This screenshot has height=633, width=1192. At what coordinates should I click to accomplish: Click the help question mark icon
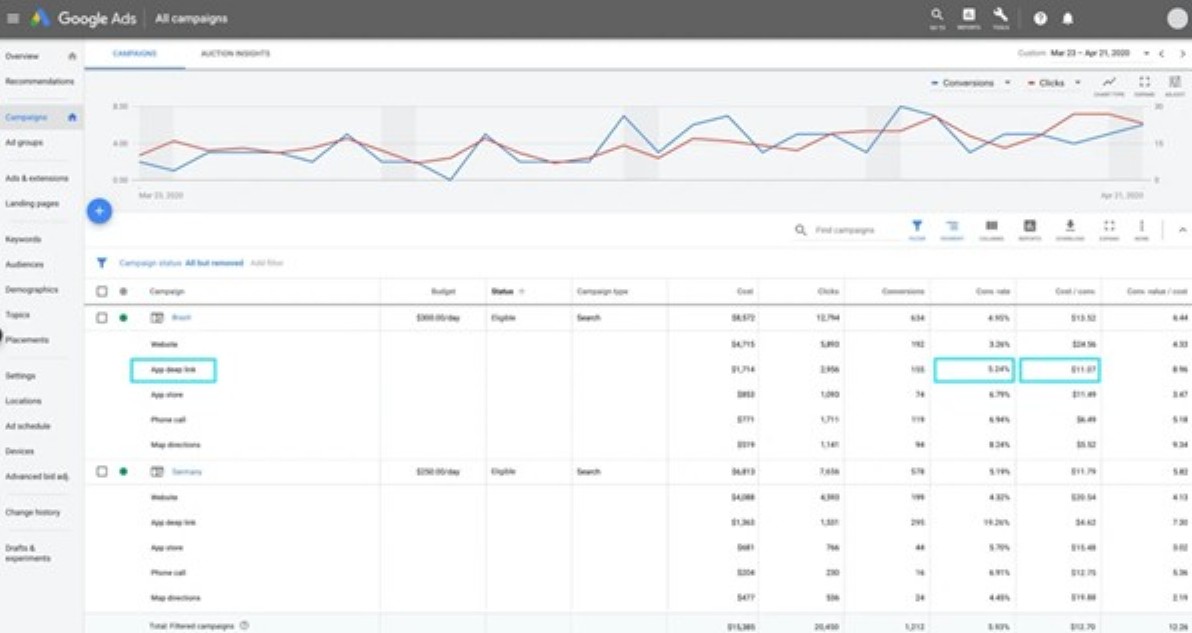point(1040,19)
